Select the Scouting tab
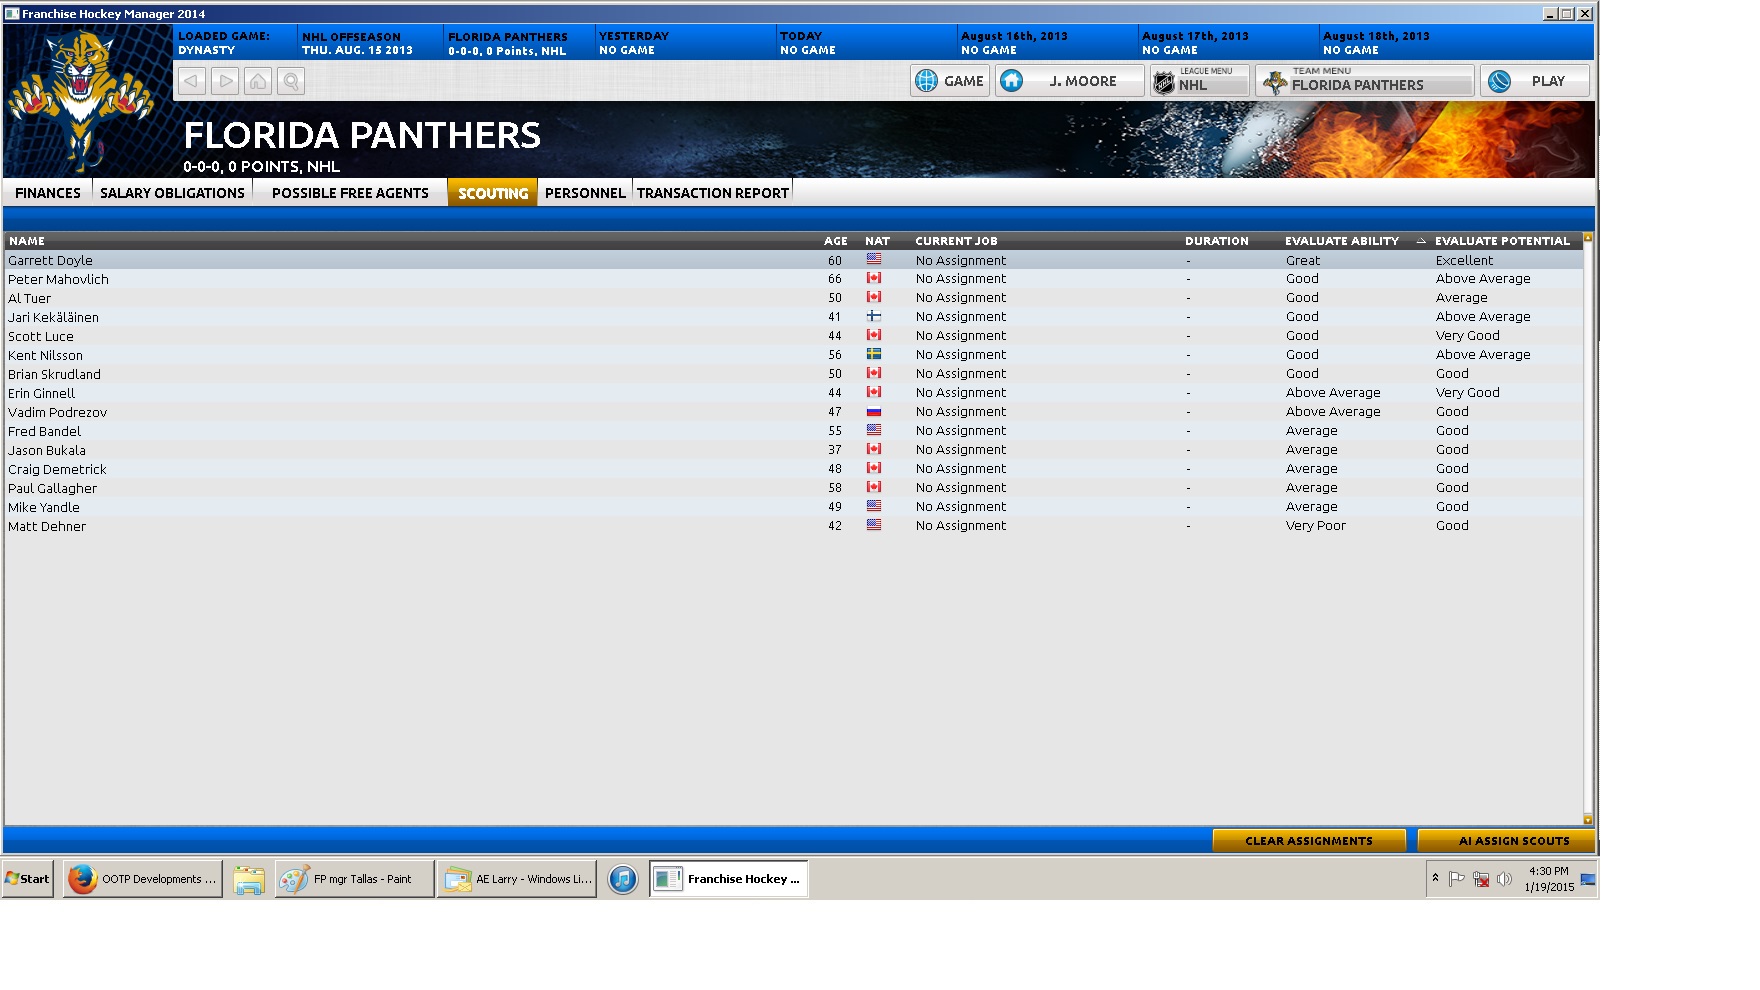This screenshot has height=990, width=1760. tap(493, 193)
